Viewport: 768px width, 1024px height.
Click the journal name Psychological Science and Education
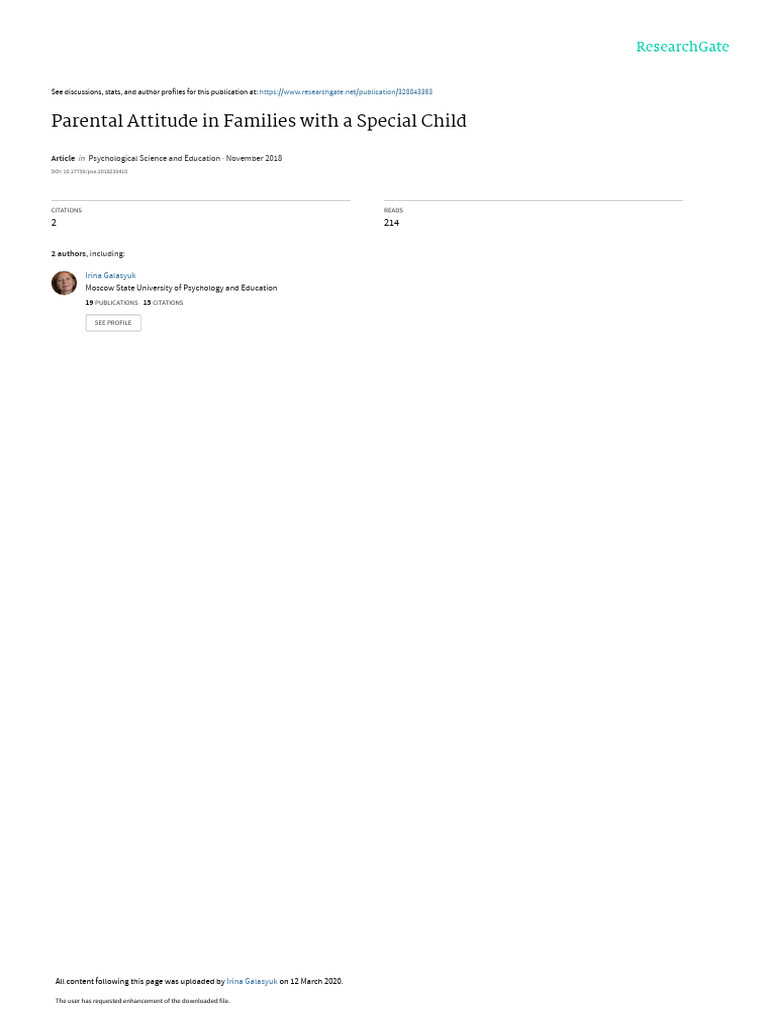click(x=154, y=158)
